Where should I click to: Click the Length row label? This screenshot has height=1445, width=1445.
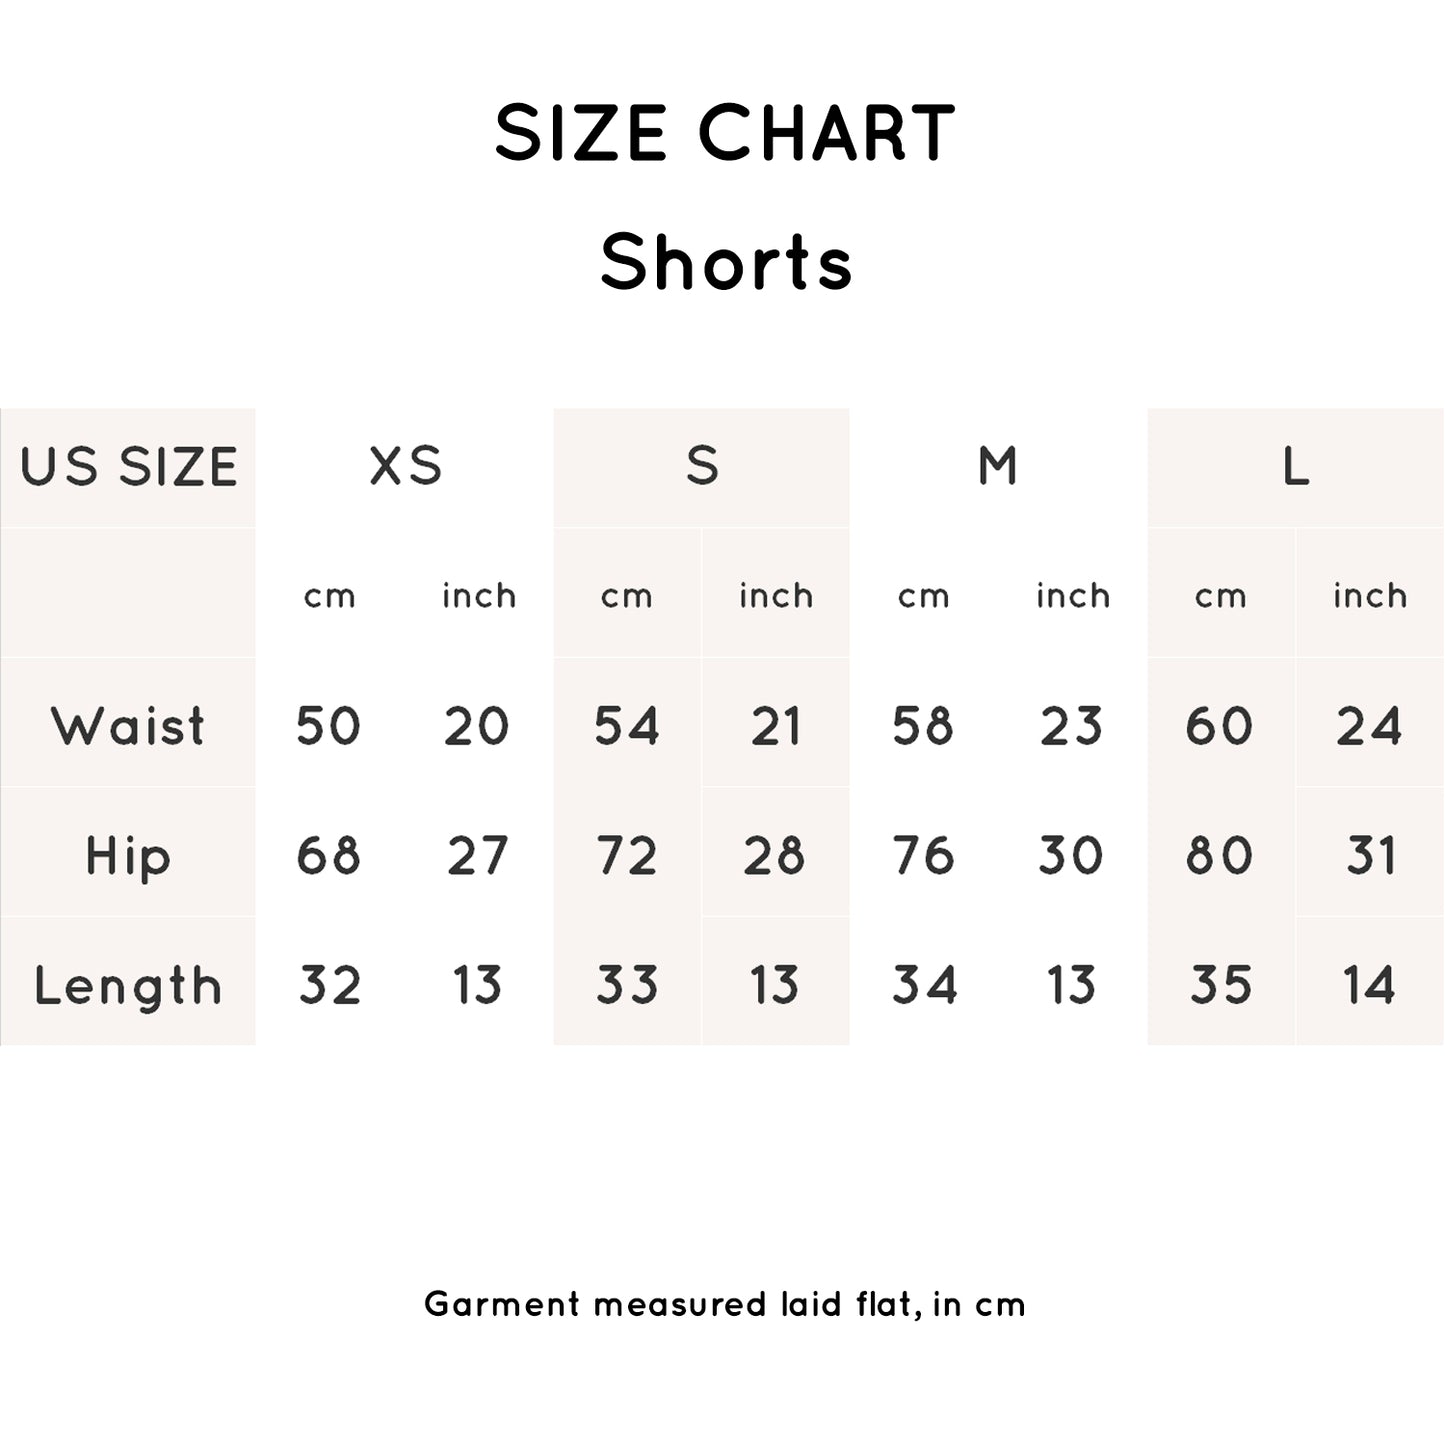click(128, 986)
